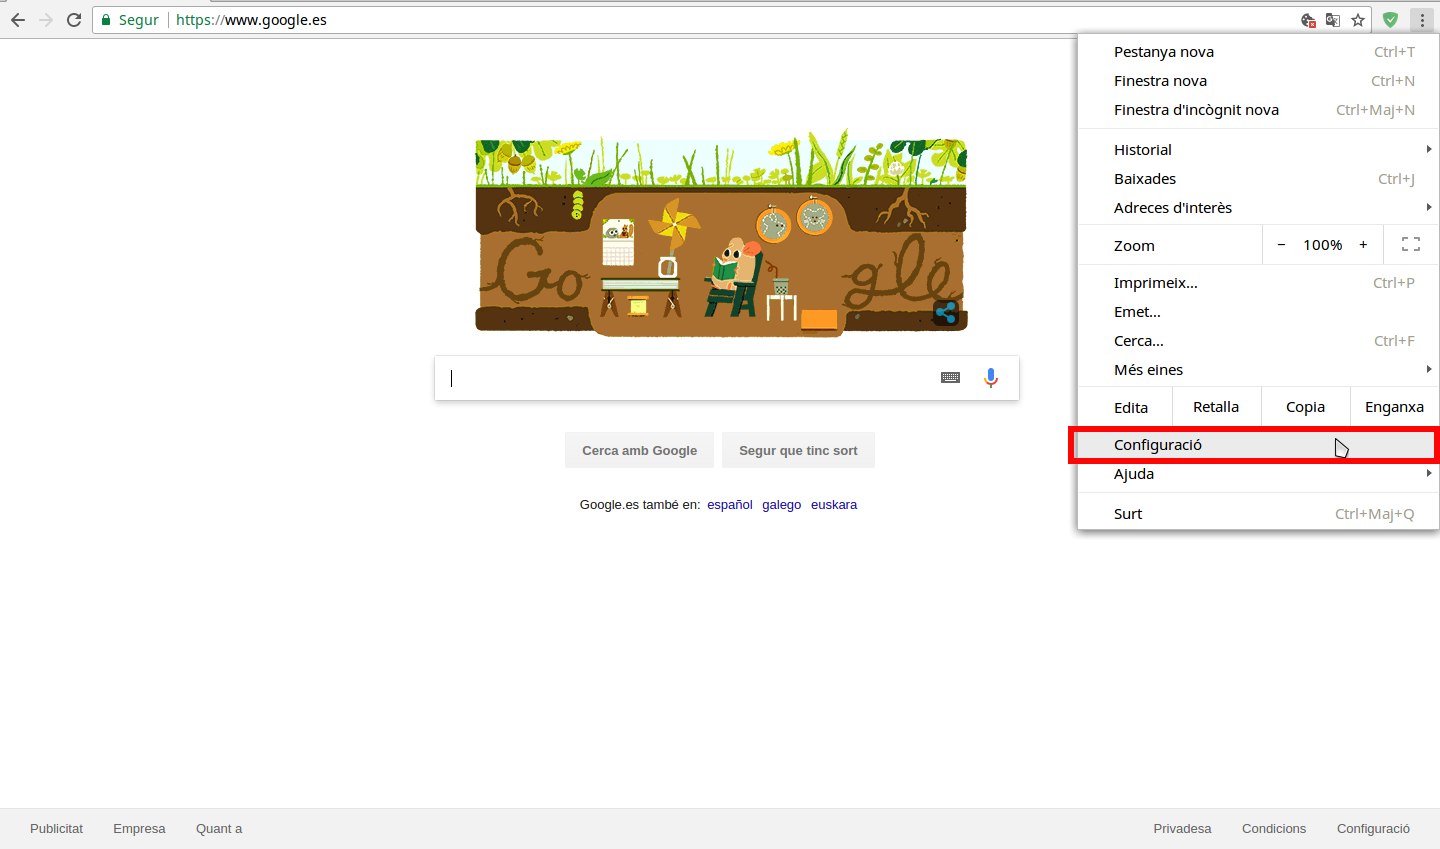The height and width of the screenshot is (849, 1440).
Task: Share the doodle using the share icon
Action: click(945, 313)
